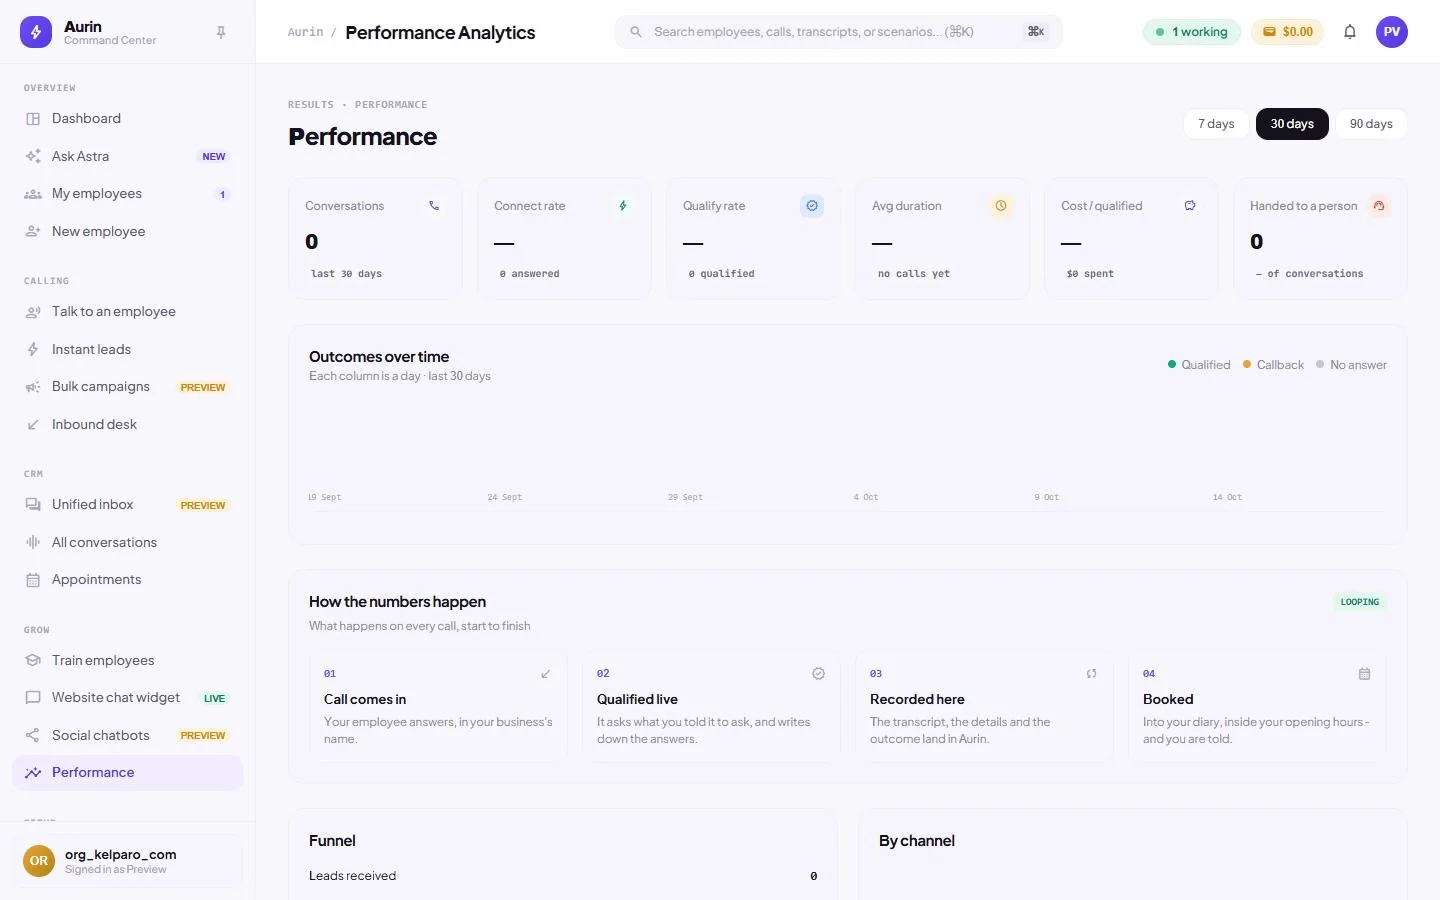Click the headset icon on Handed to a person card
This screenshot has width=1440, height=900.
(x=1379, y=206)
